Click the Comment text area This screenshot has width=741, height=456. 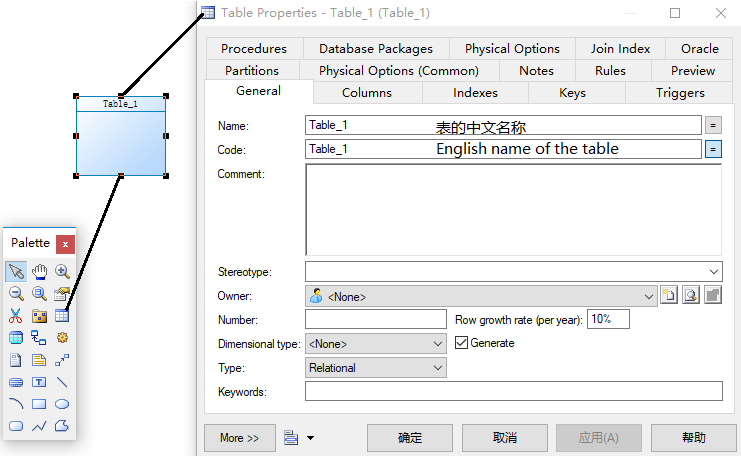coord(513,210)
